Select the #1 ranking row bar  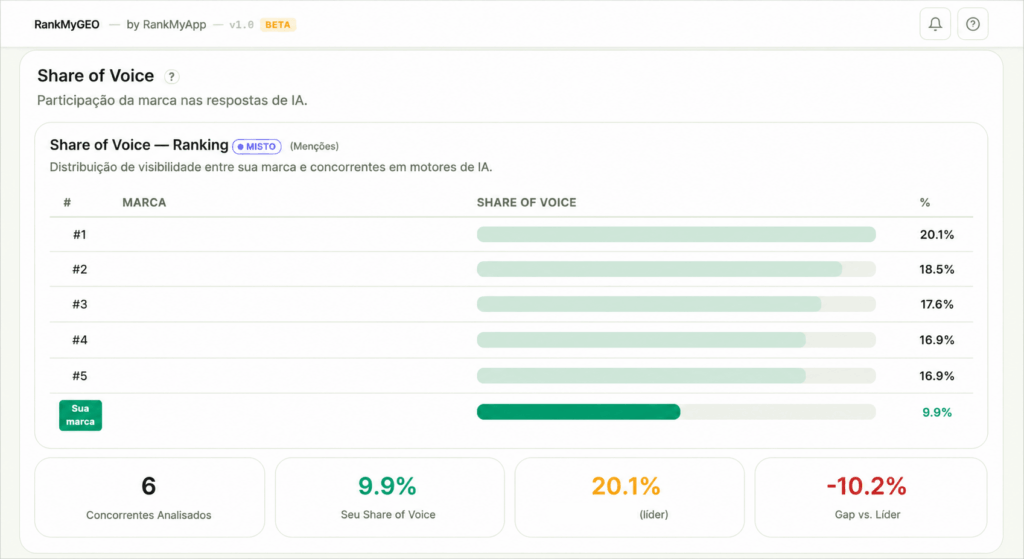click(676, 234)
